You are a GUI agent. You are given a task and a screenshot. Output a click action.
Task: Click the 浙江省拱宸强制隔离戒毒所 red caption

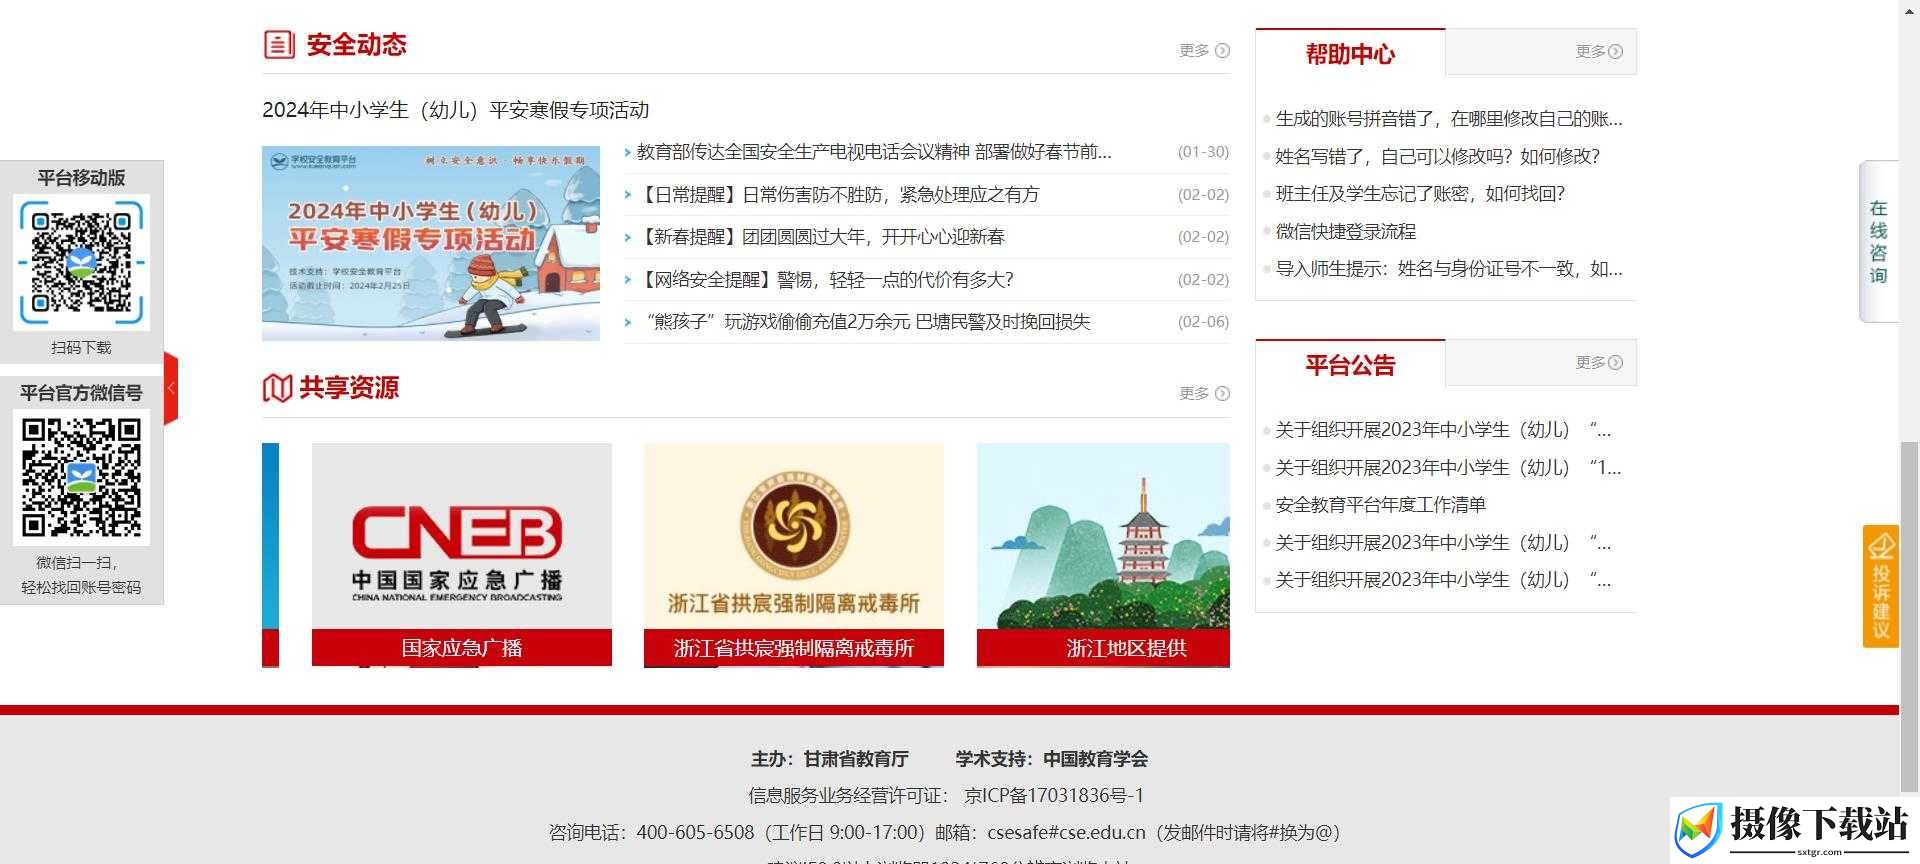click(794, 647)
